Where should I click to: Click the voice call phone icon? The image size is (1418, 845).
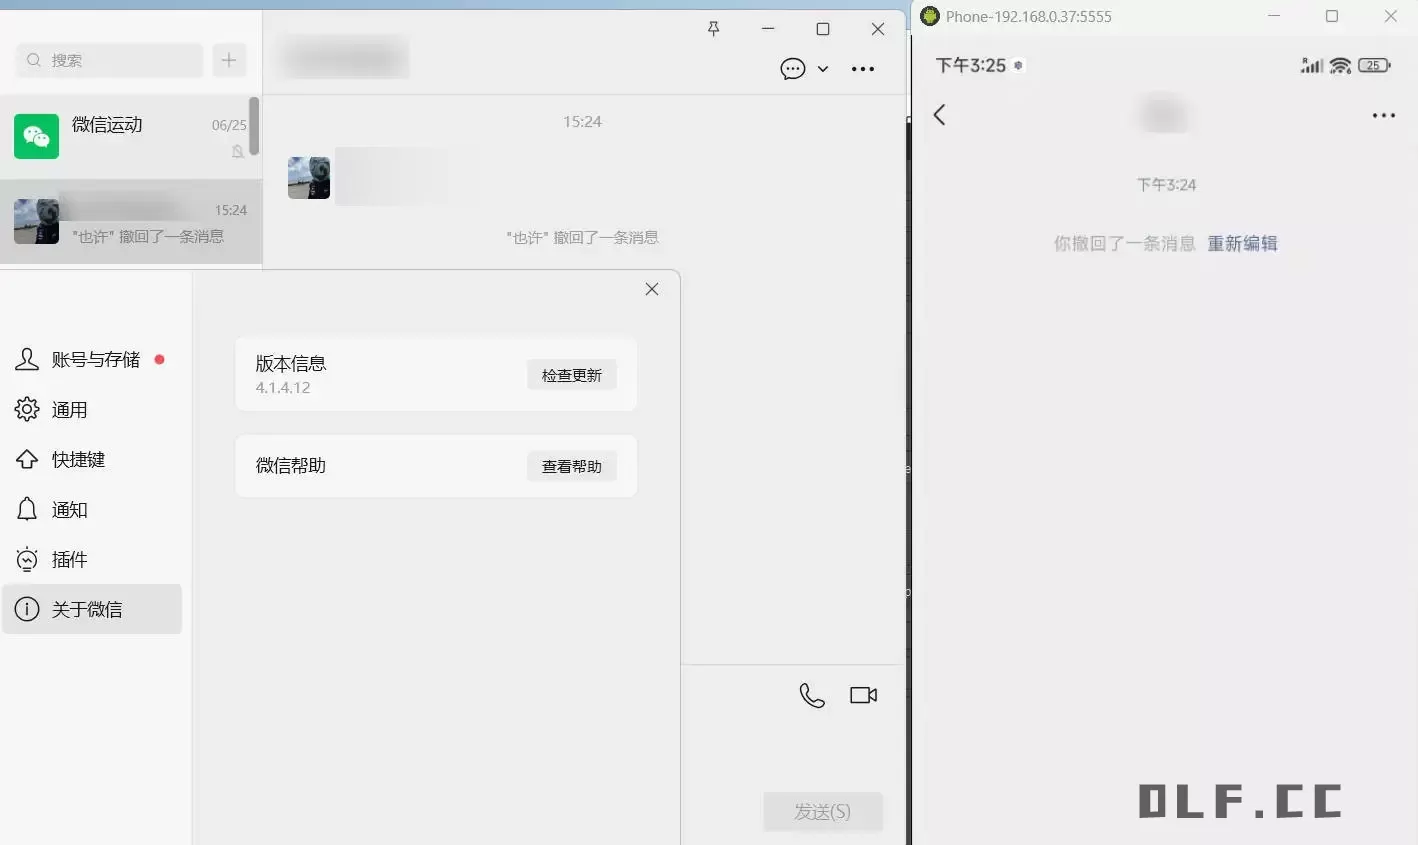click(x=812, y=695)
